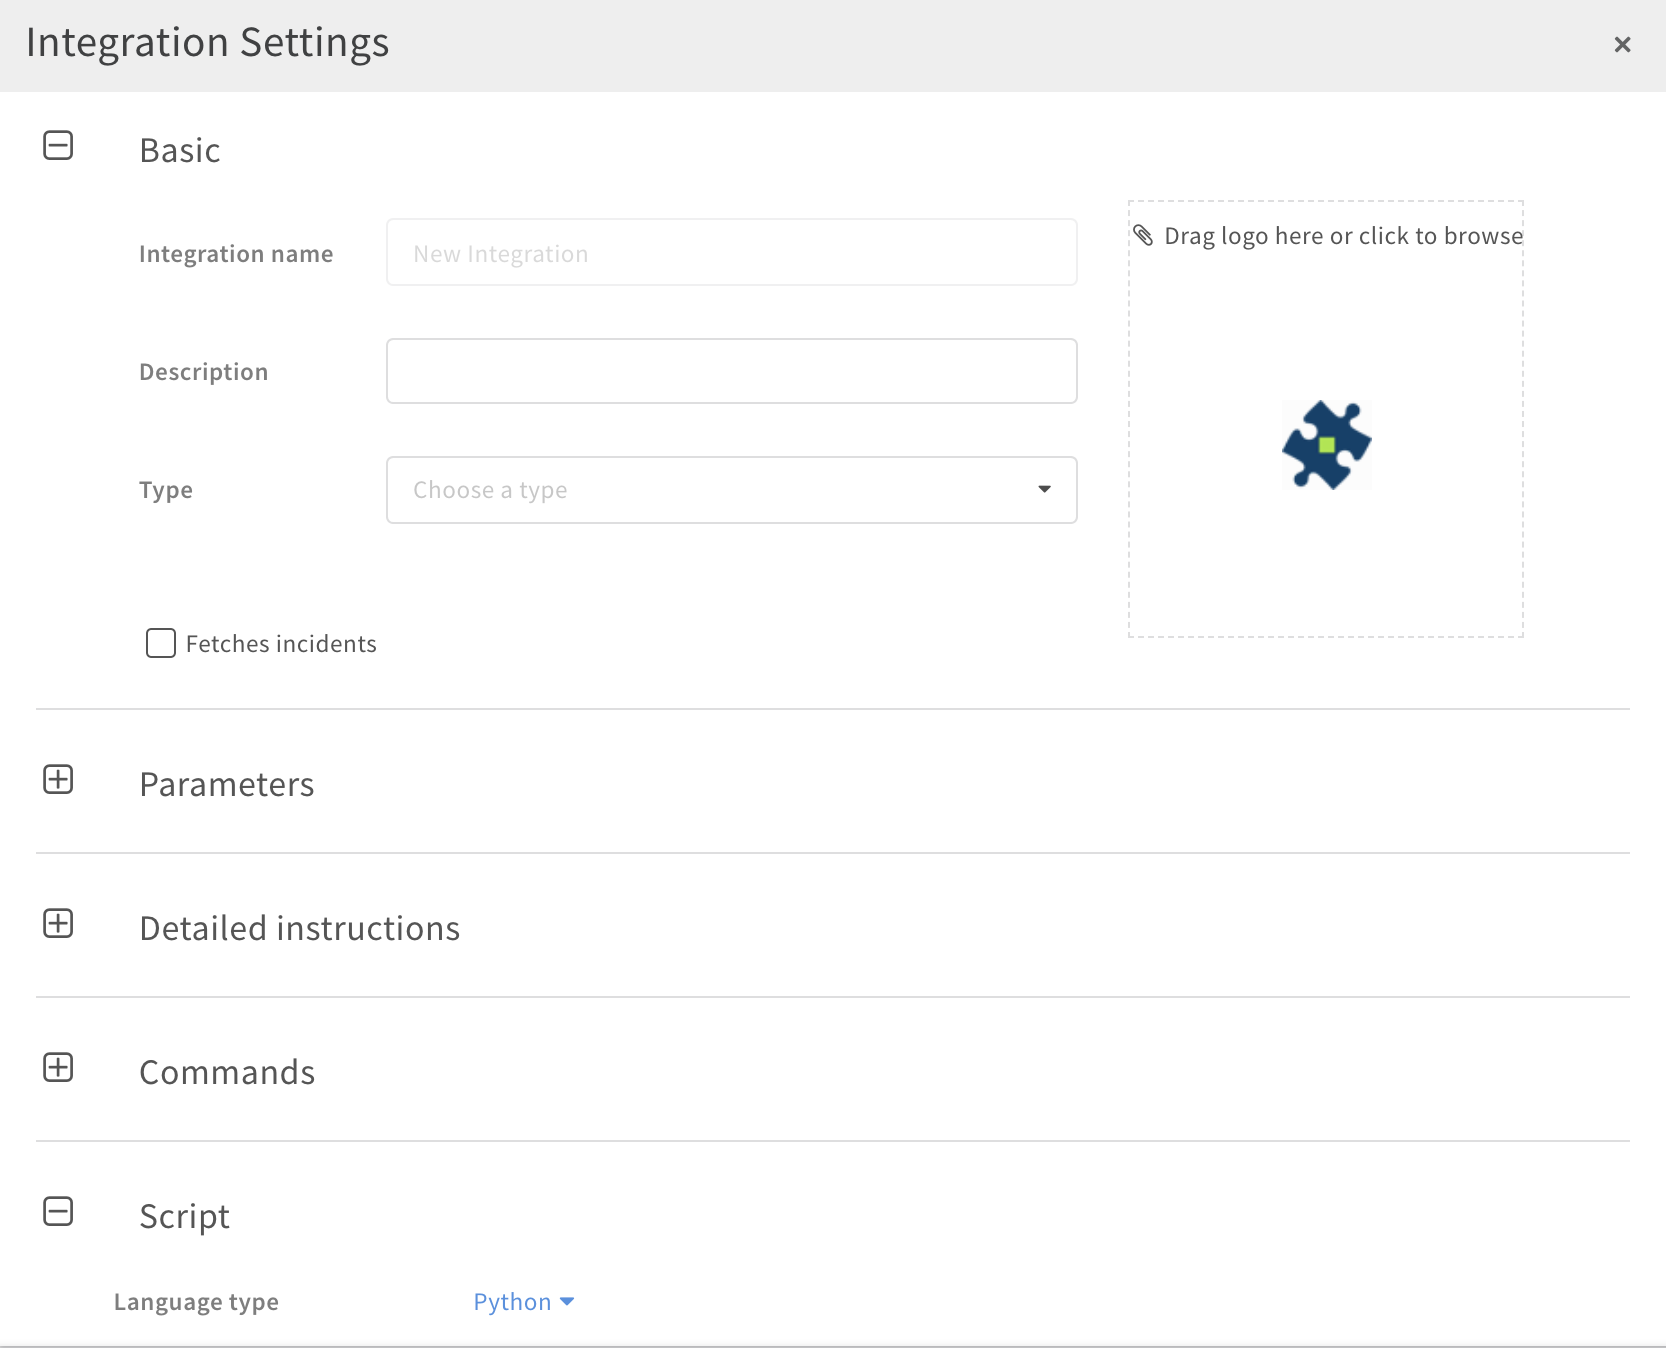Focus the Integration name text field
The height and width of the screenshot is (1348, 1666).
click(x=731, y=253)
